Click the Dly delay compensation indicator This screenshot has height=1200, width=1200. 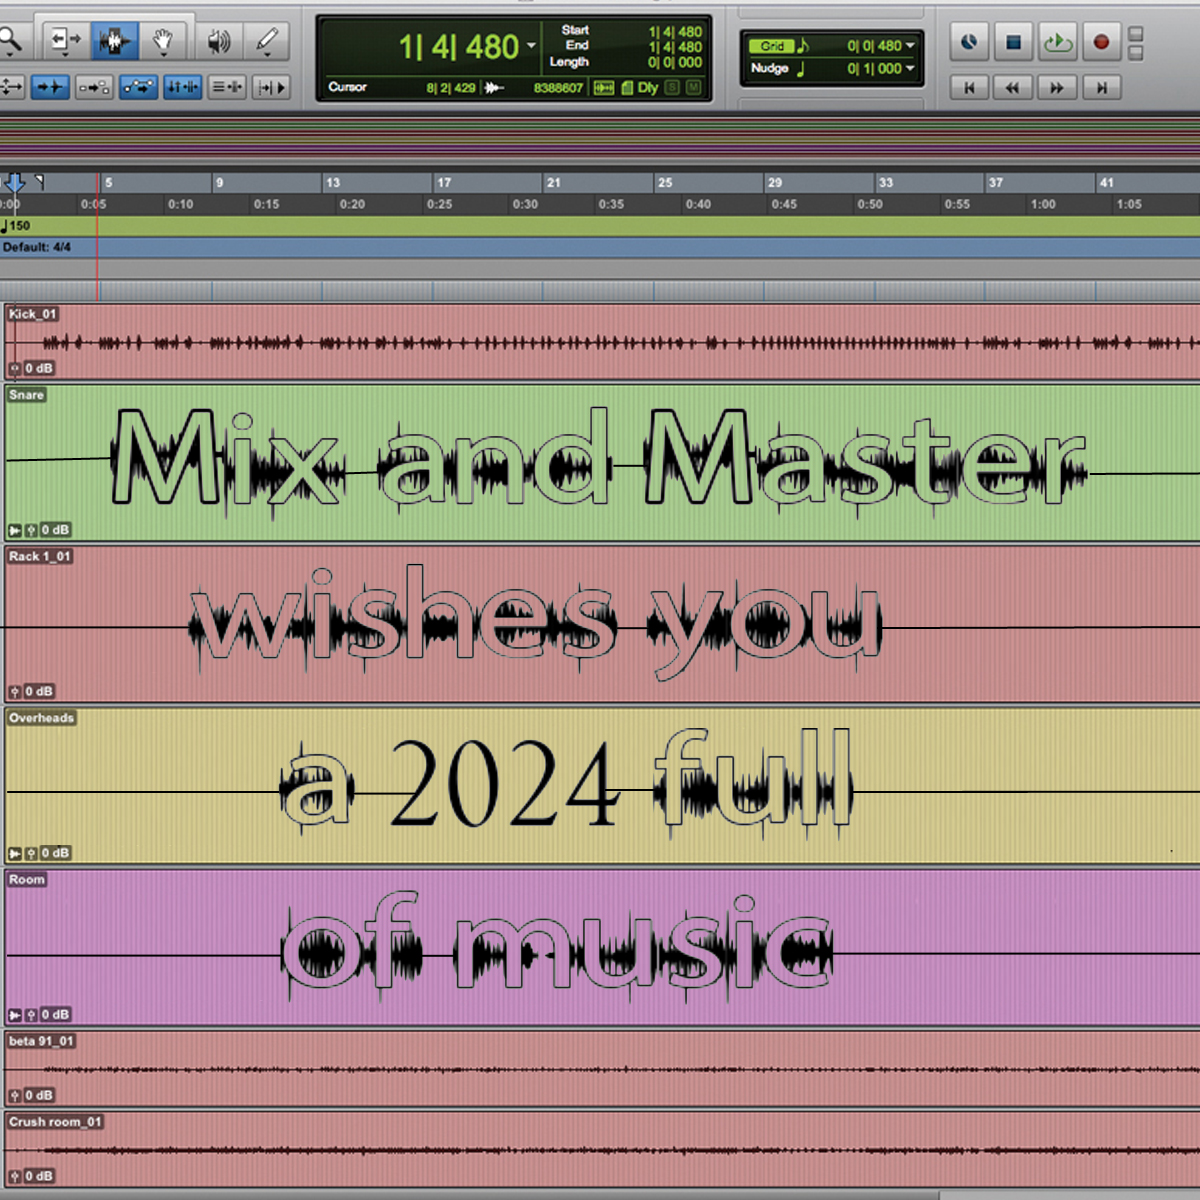(x=648, y=88)
